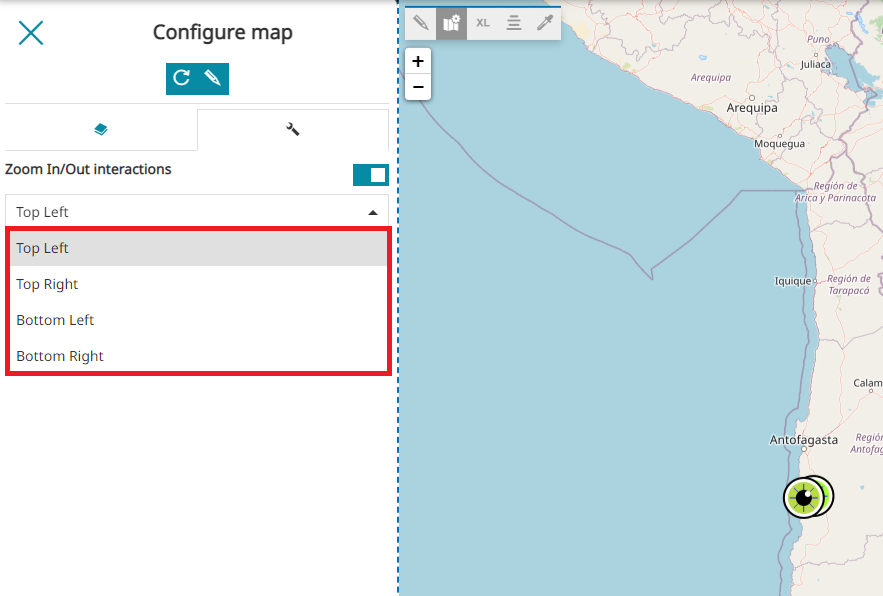
Task: Click the Arequipa city label on map
Action: point(752,108)
